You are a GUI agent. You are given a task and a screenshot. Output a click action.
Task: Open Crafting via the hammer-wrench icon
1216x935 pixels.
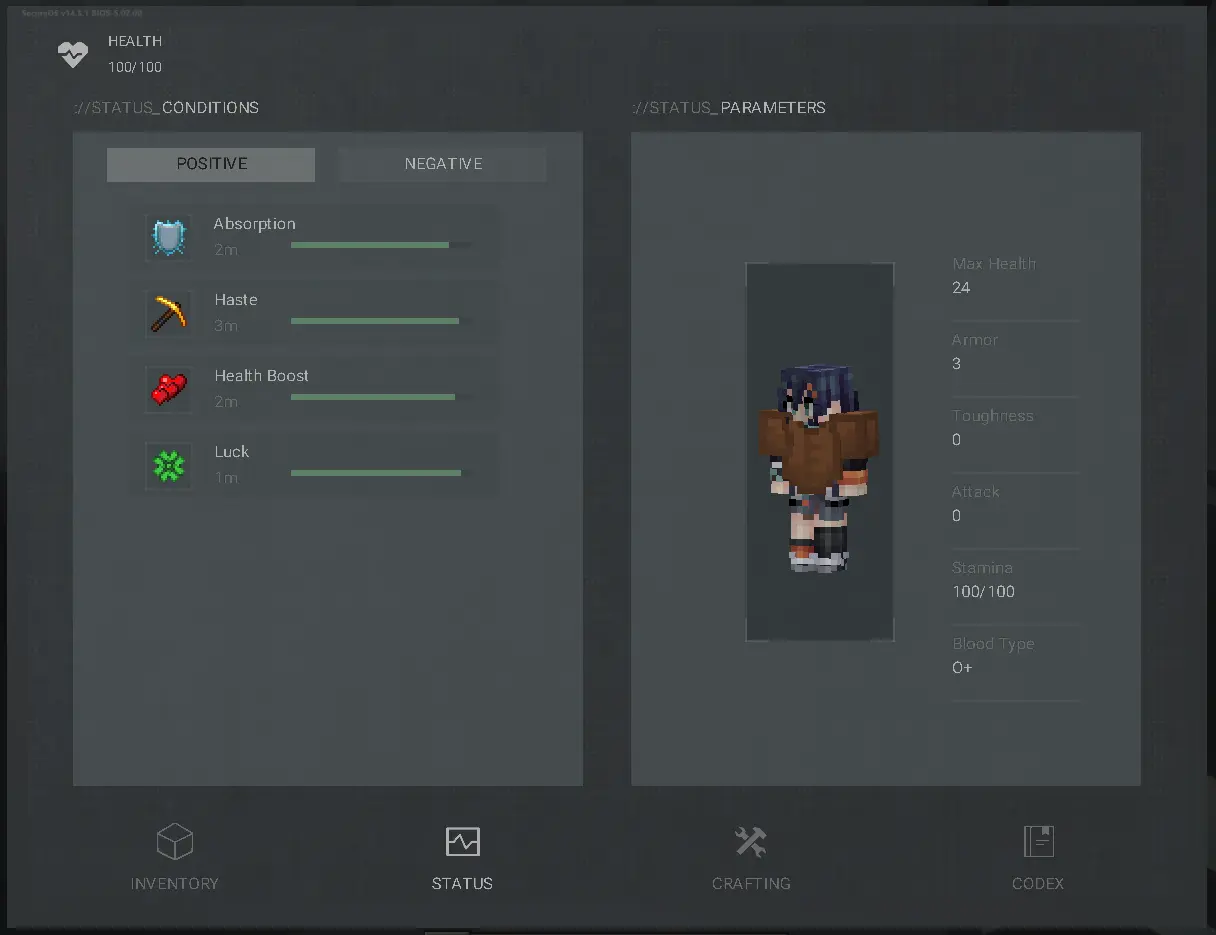pos(751,841)
